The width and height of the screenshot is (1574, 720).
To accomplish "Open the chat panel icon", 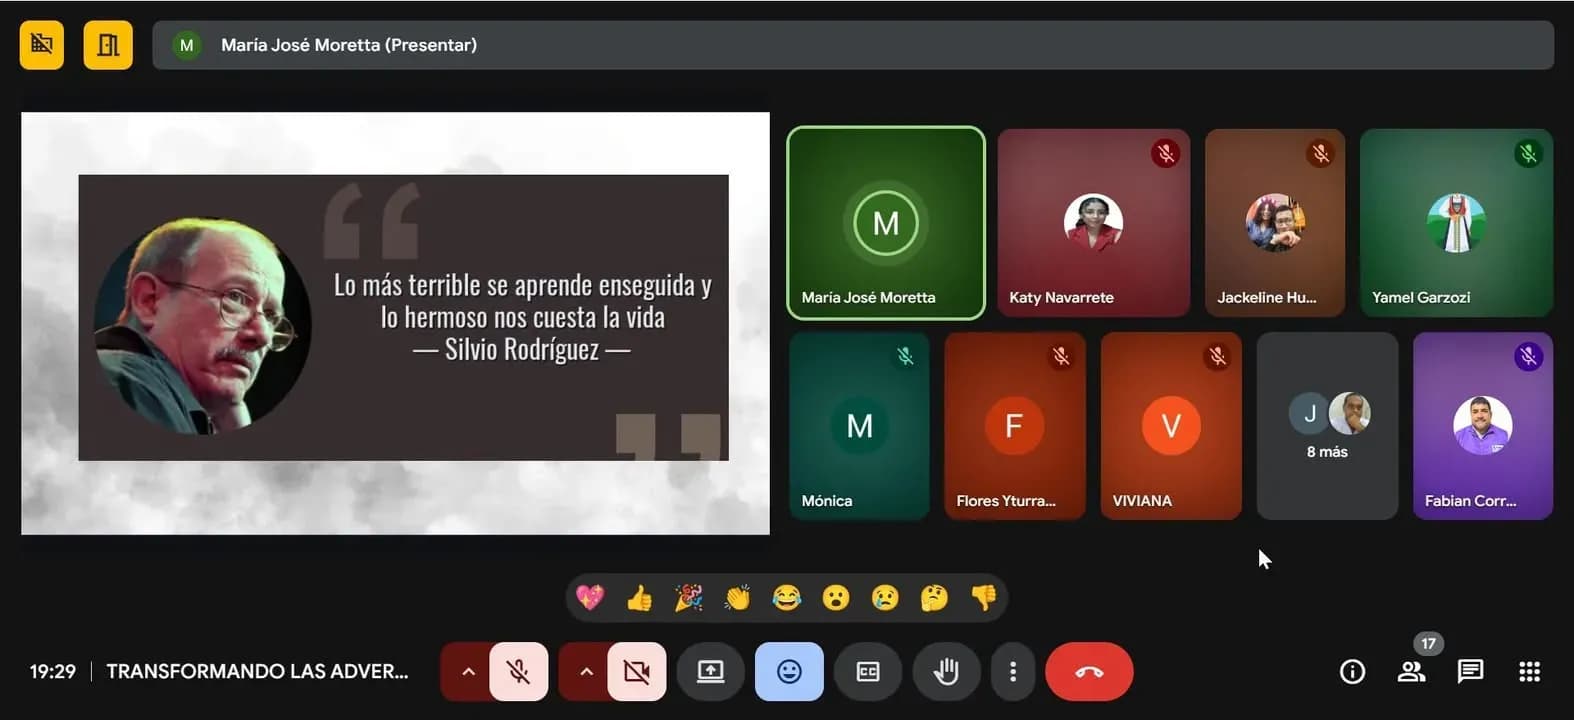I will click(x=1470, y=672).
